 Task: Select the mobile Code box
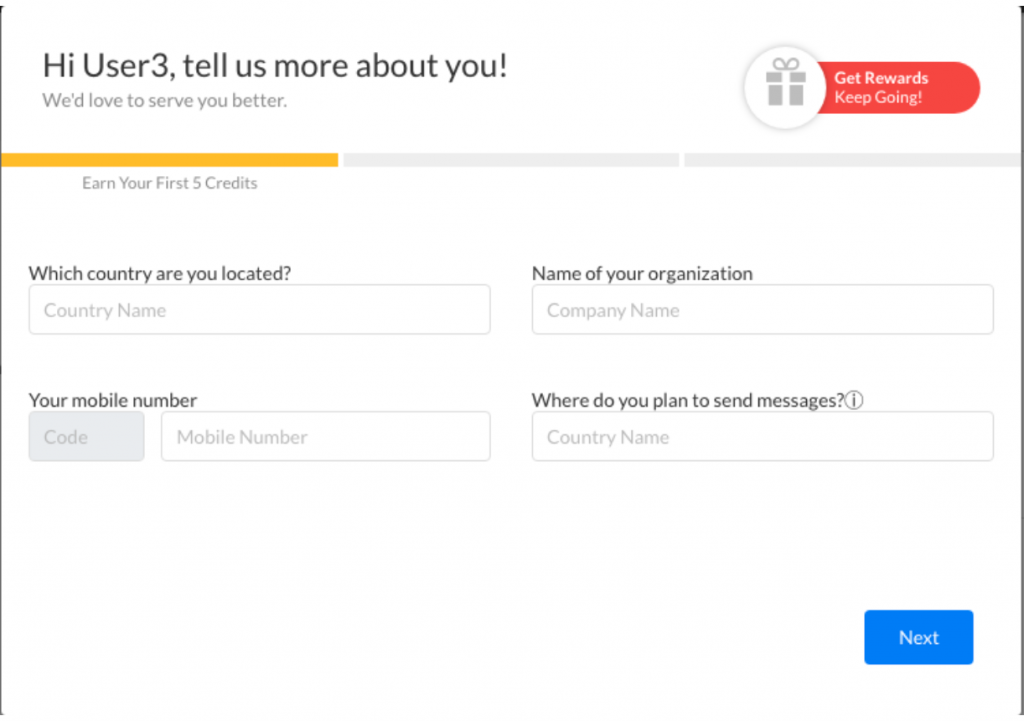[86, 436]
